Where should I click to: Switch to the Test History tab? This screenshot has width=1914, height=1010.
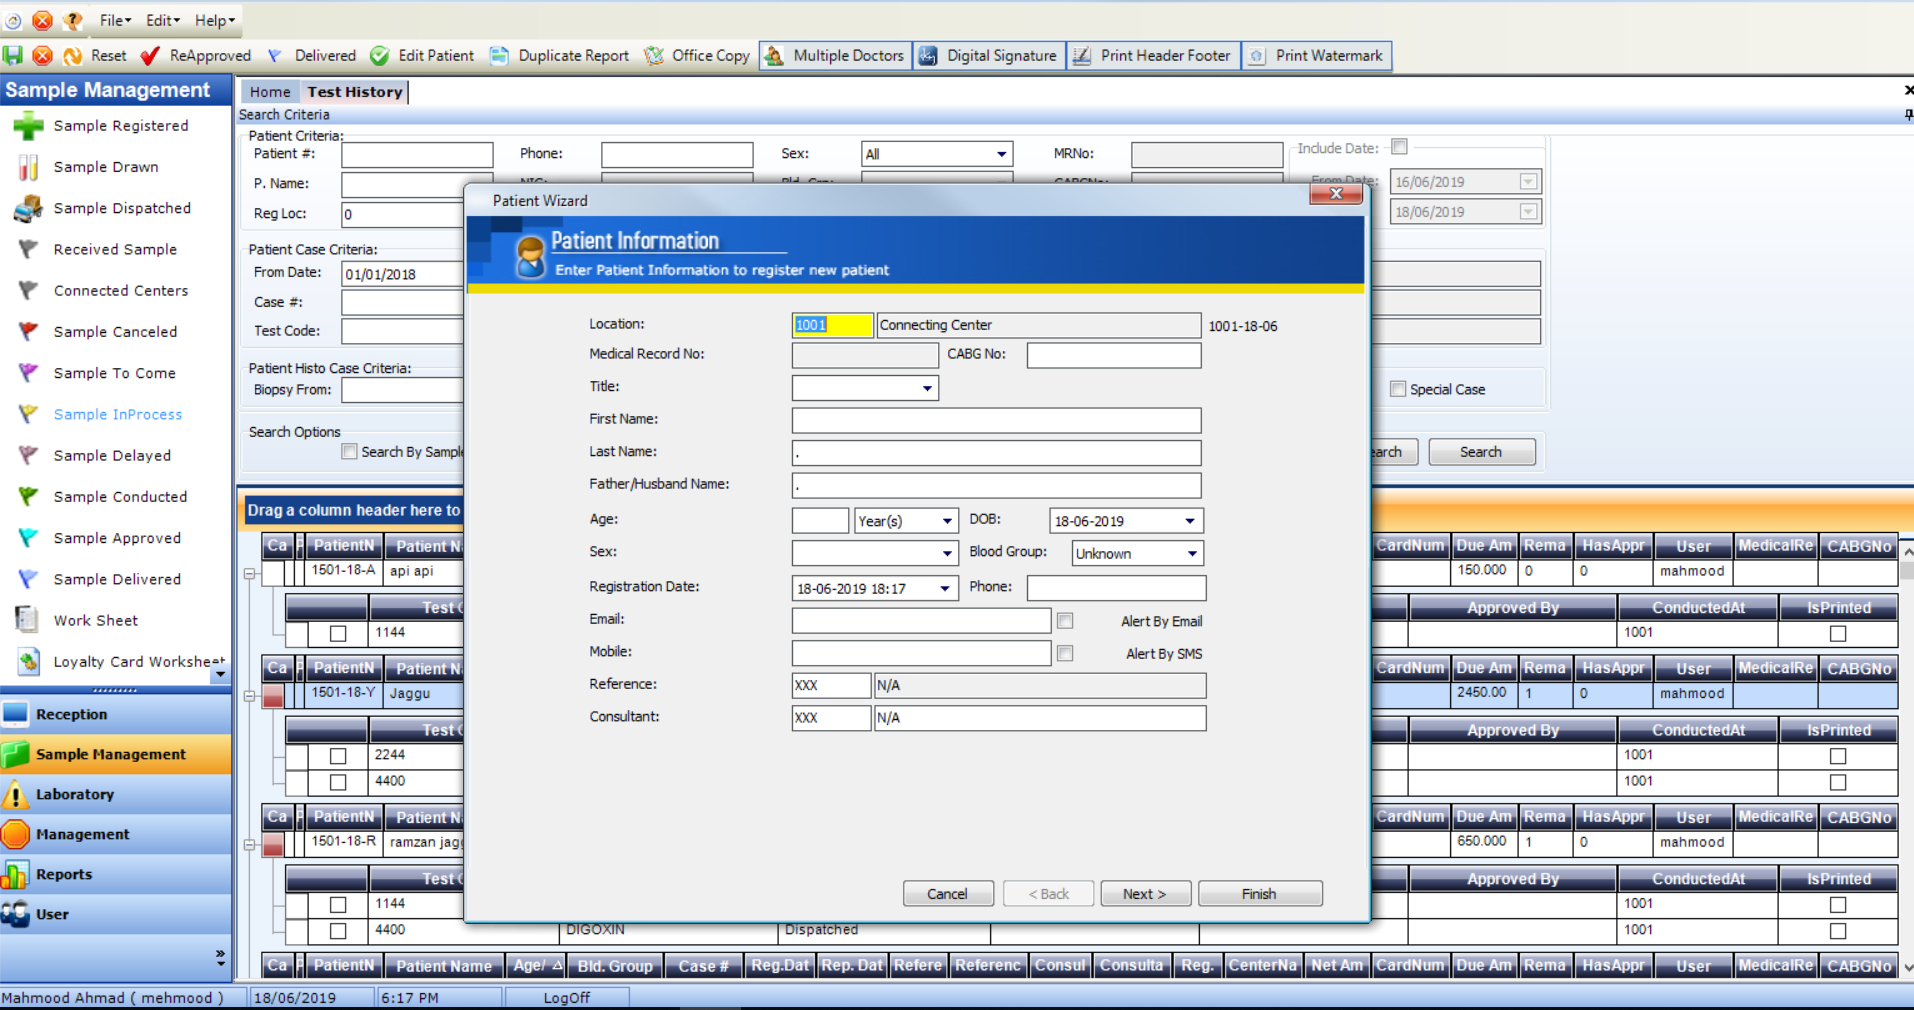click(354, 91)
